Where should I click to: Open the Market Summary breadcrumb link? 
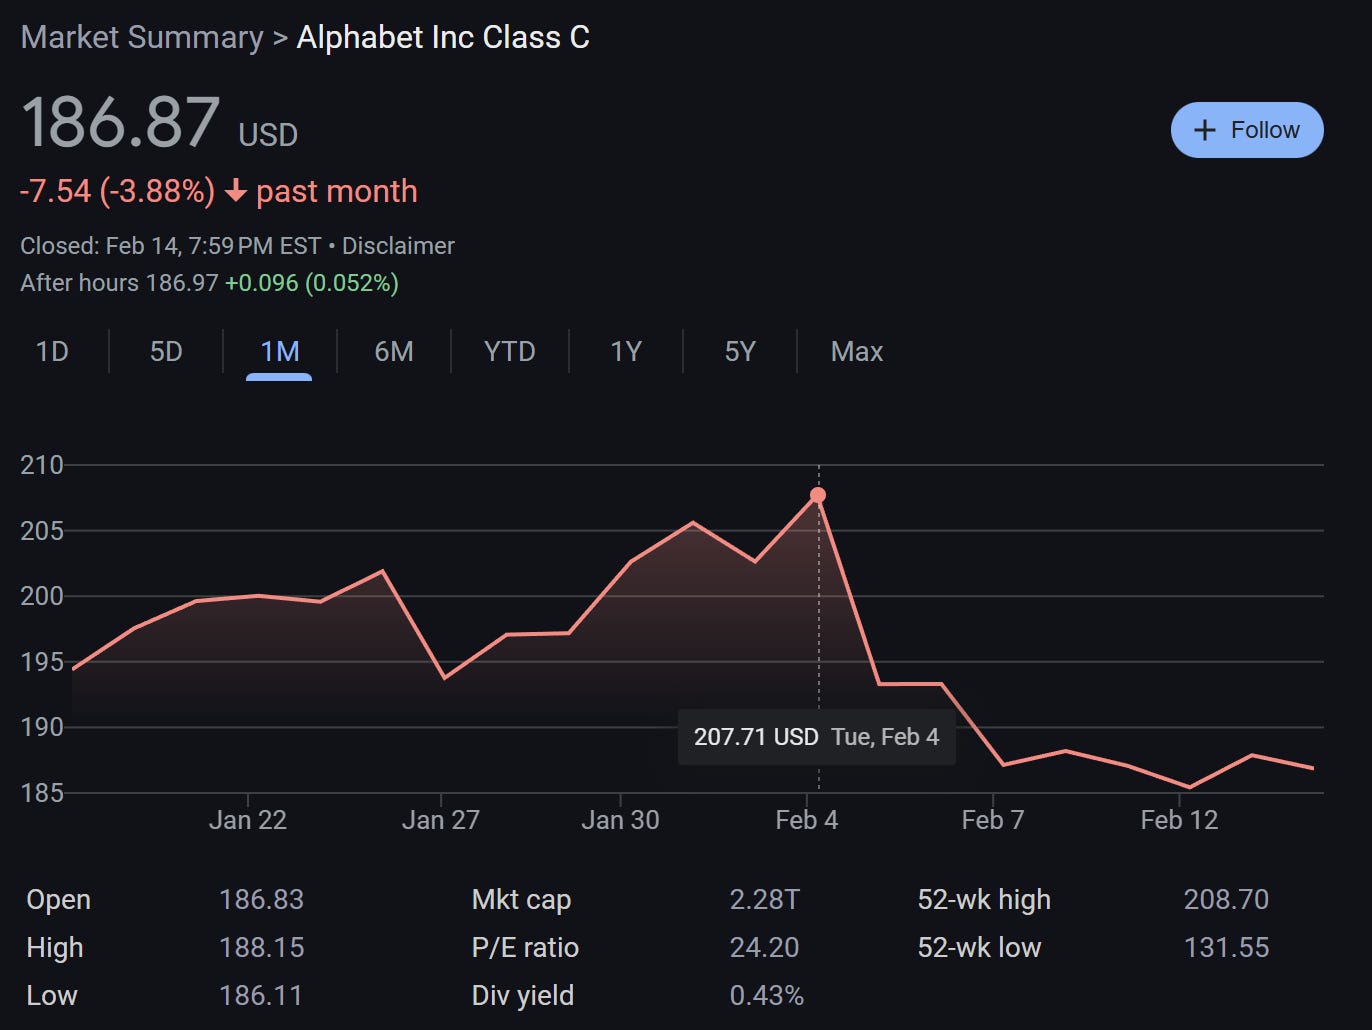(x=142, y=37)
